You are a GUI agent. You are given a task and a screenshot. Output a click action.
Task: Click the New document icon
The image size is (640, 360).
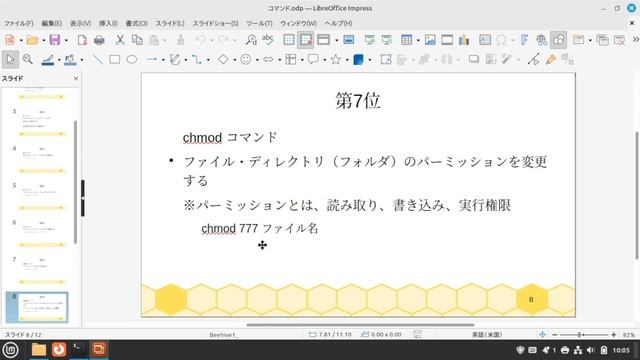pos(10,40)
